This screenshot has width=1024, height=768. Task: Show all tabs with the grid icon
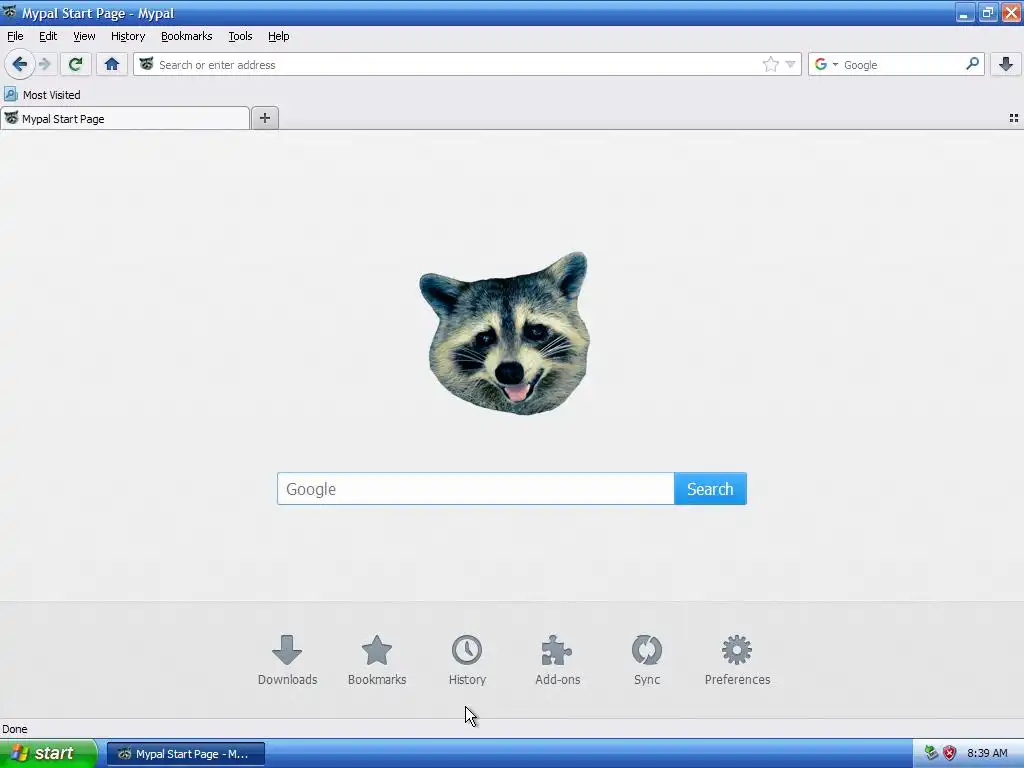click(x=1014, y=118)
